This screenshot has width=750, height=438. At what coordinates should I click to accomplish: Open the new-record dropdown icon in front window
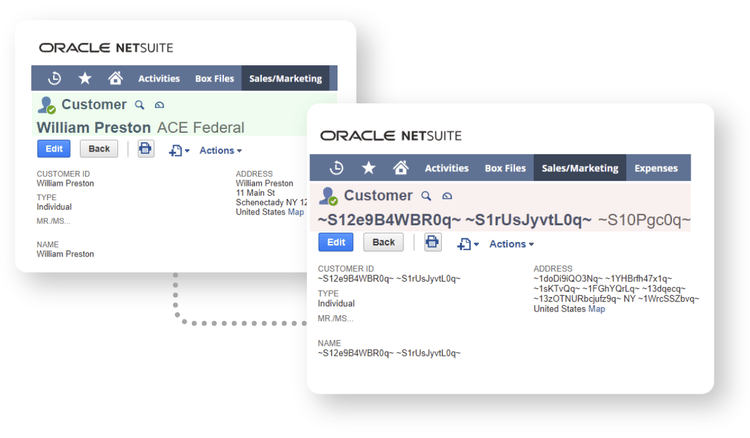[468, 244]
